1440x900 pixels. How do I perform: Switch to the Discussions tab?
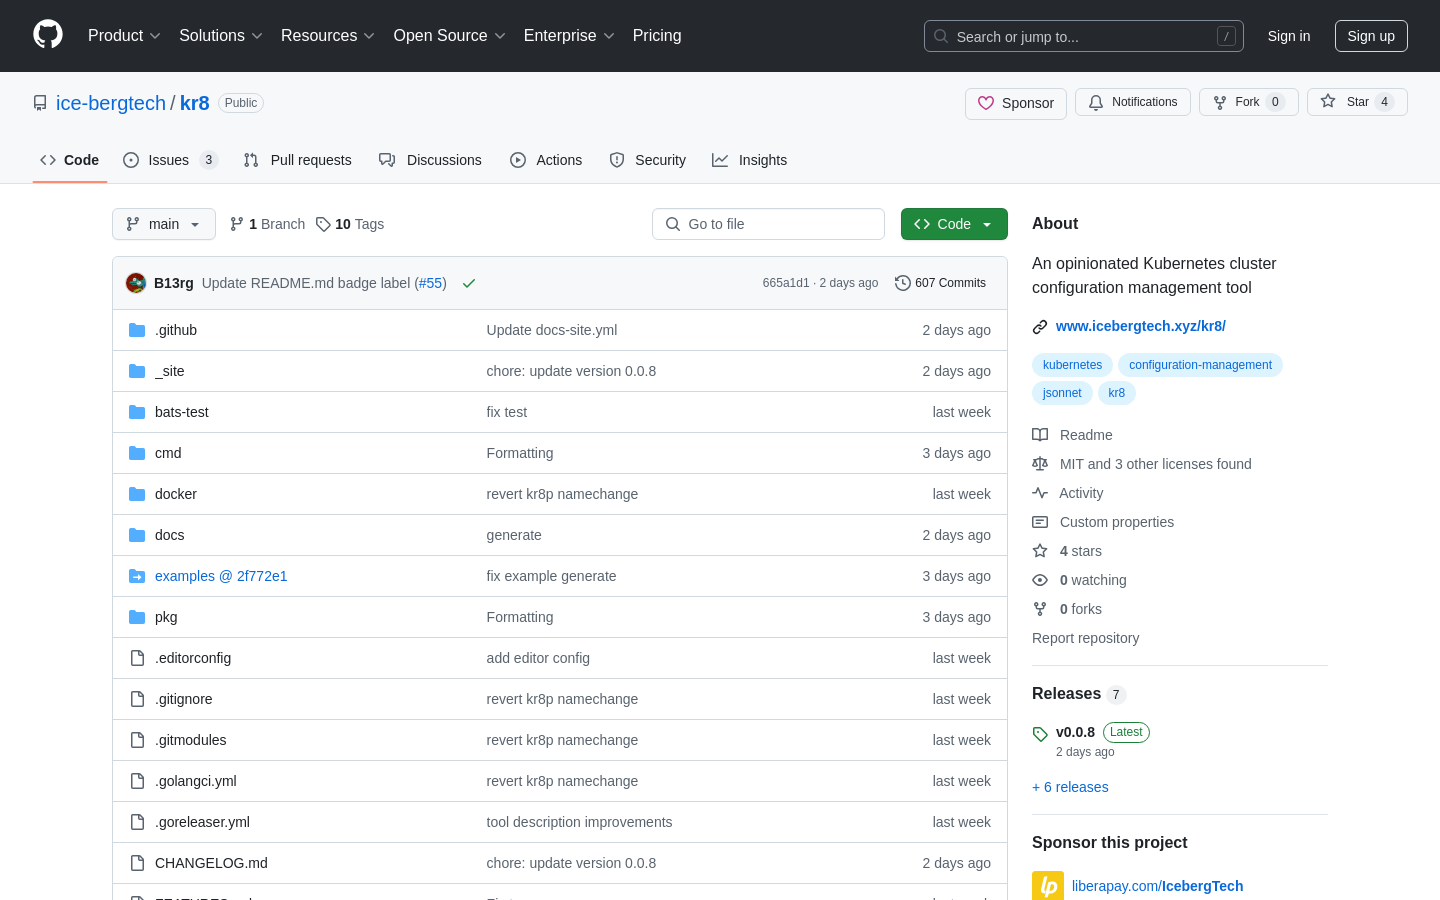tap(430, 160)
